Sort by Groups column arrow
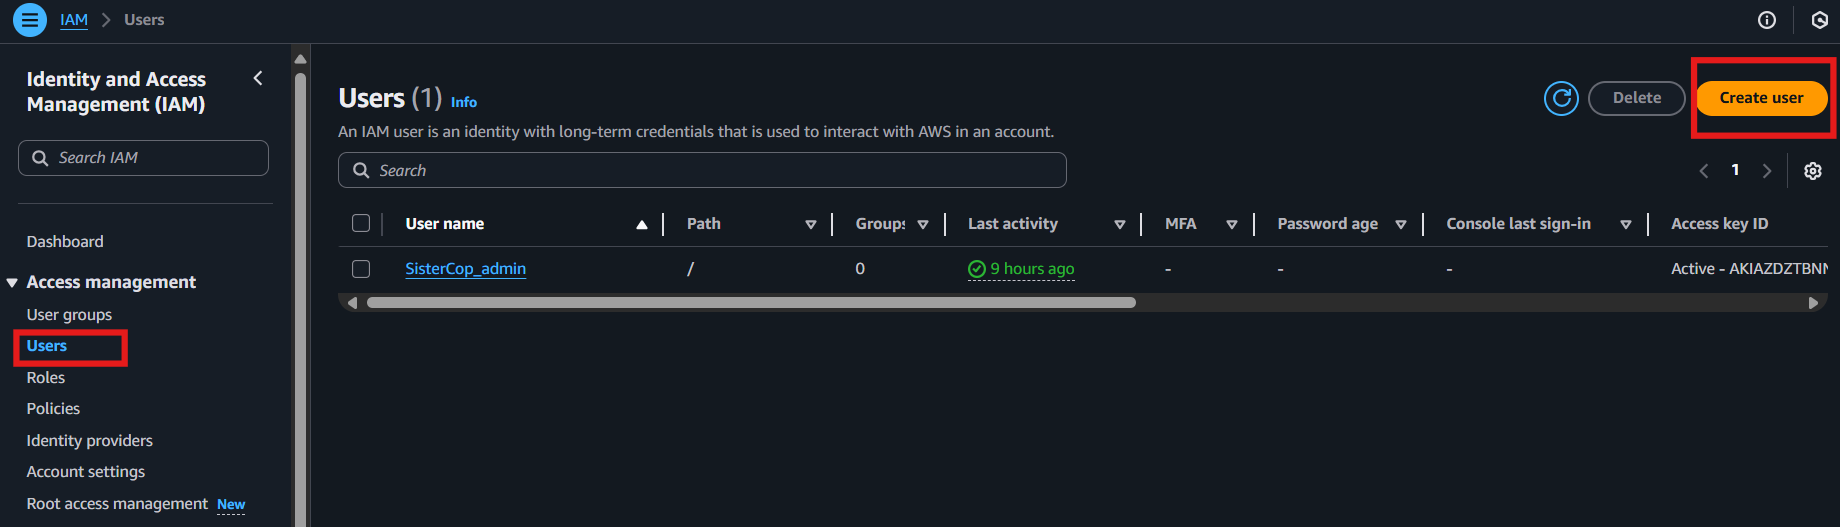This screenshot has width=1840, height=527. pos(923,225)
